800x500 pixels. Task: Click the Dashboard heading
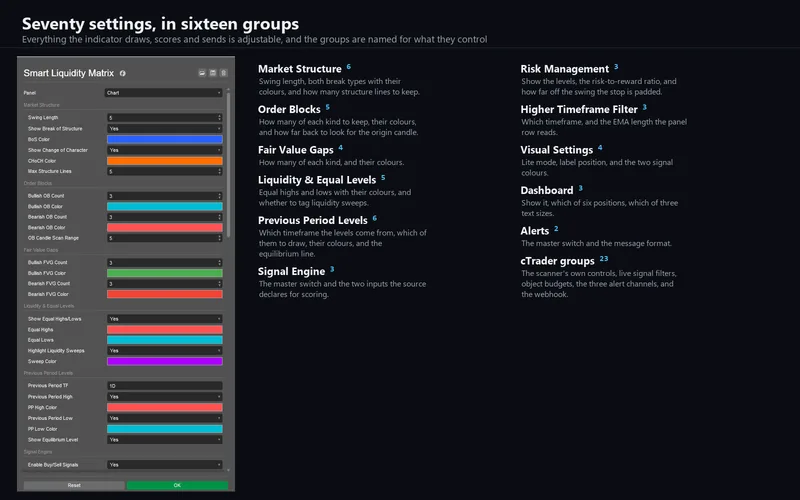pyautogui.click(x=546, y=190)
